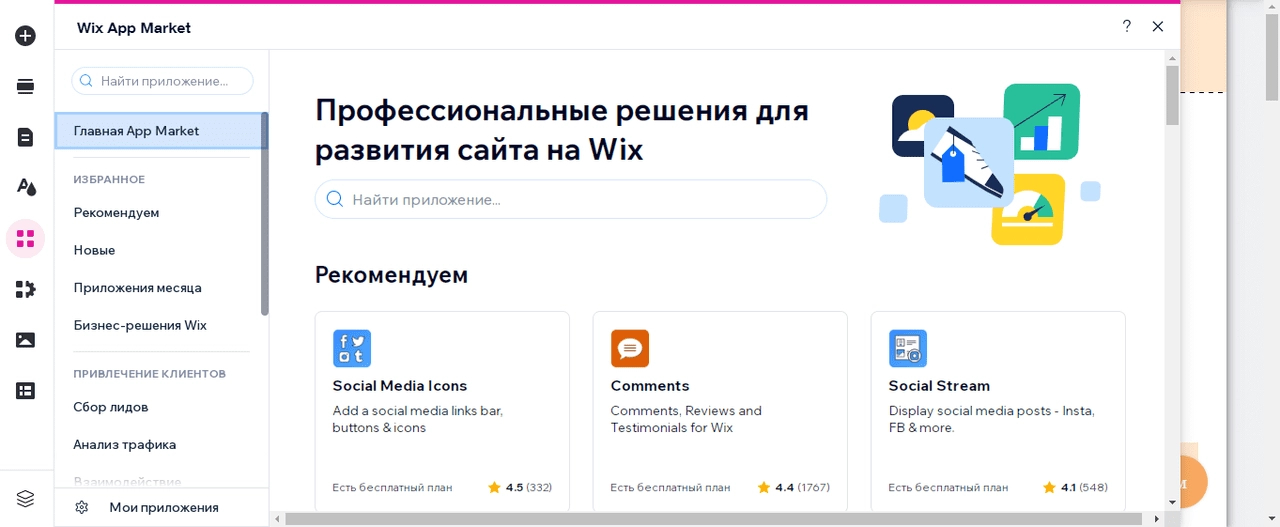Viewport: 1280px width, 527px height.
Task: Open the Comments app title
Action: [650, 386]
